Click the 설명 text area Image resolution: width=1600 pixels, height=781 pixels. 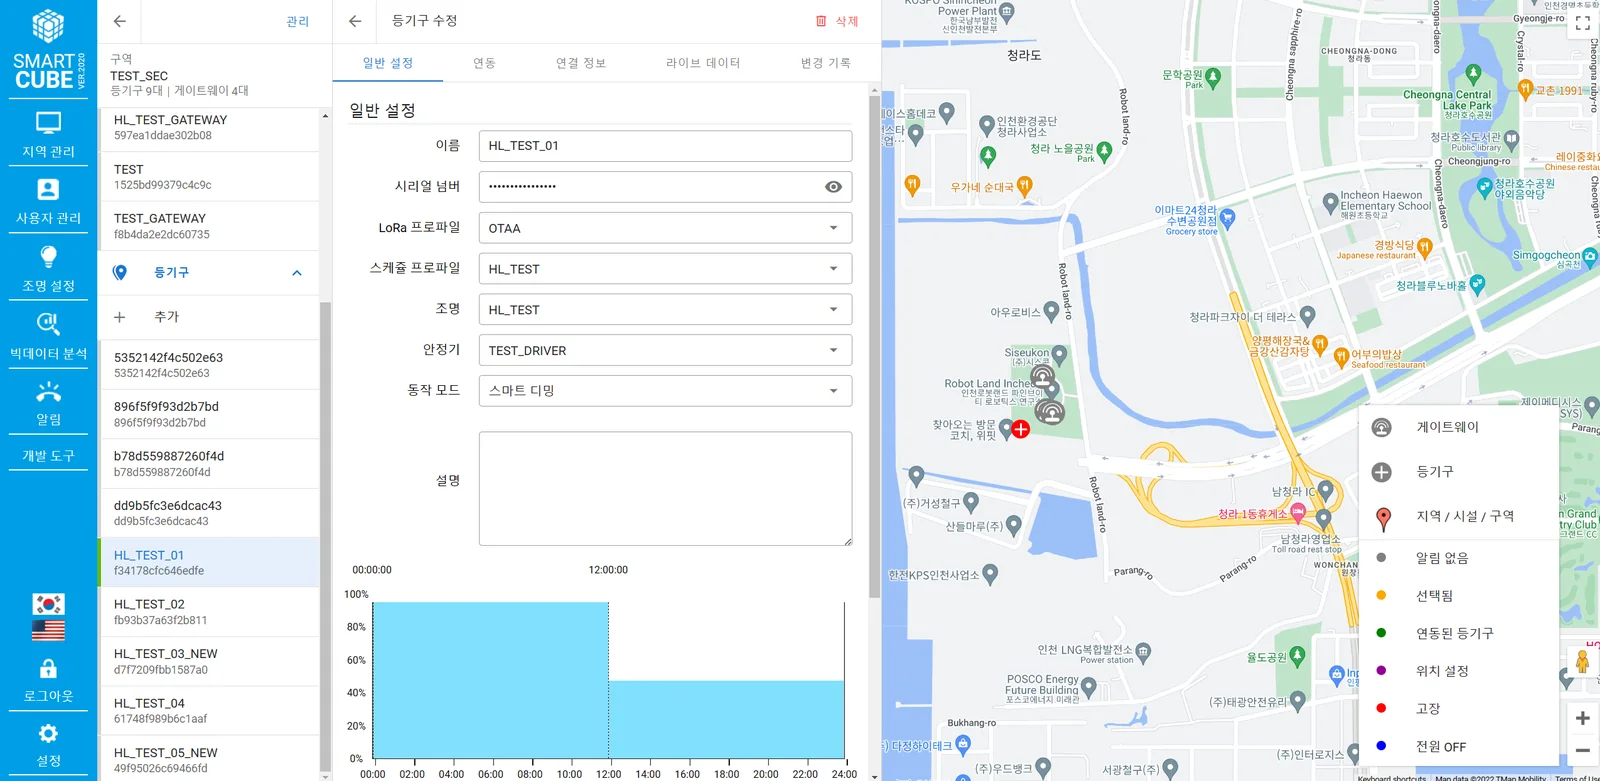click(x=665, y=489)
